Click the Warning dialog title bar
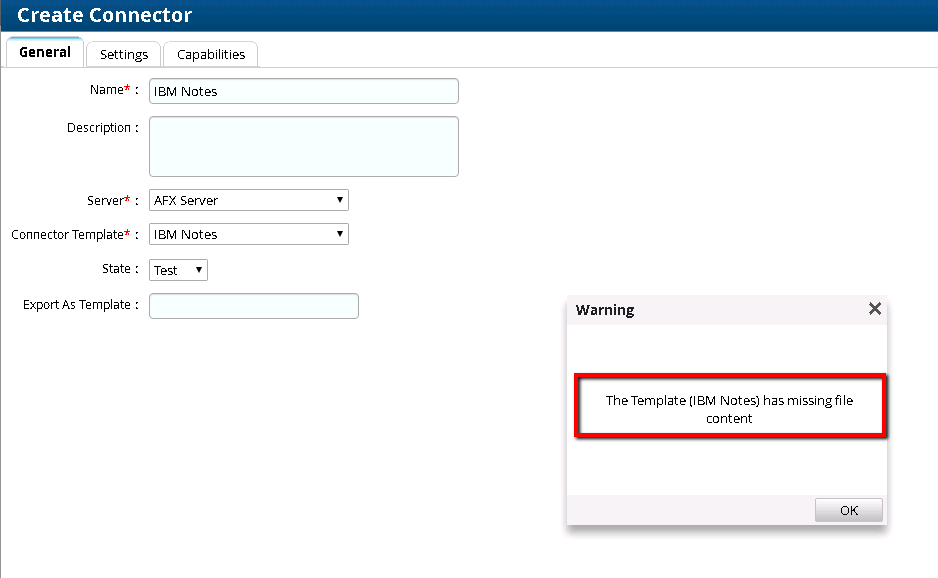Image resolution: width=938 pixels, height=578 pixels. pyautogui.click(x=700, y=310)
